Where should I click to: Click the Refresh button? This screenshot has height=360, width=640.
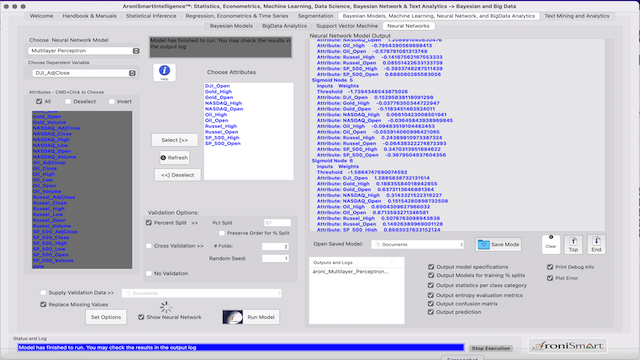(174, 158)
